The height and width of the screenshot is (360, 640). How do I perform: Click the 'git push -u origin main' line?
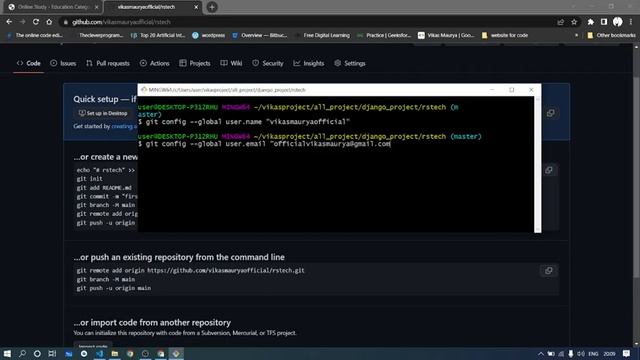click(x=113, y=288)
